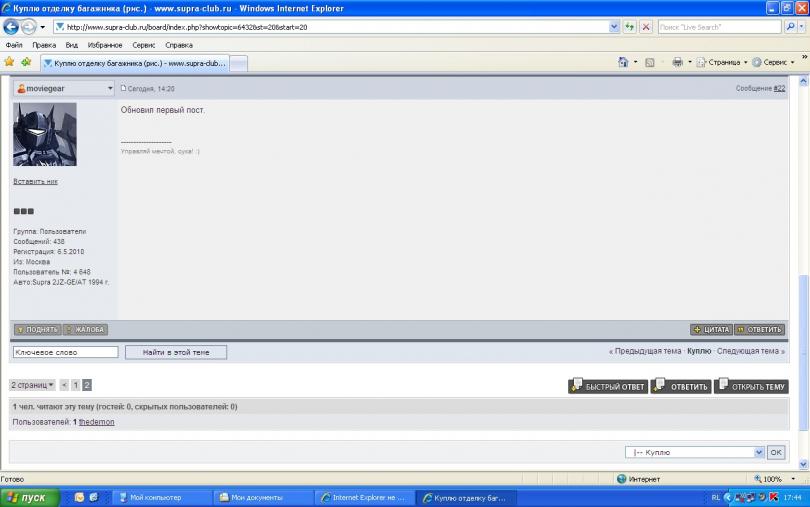Click Kaspersky tray icon
The height and width of the screenshot is (507, 810).
[x=773, y=497]
